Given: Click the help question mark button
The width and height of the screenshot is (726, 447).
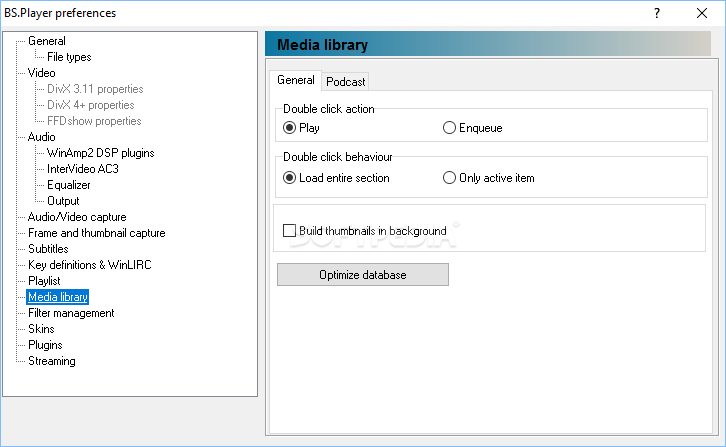Looking at the screenshot, I should (x=657, y=13).
